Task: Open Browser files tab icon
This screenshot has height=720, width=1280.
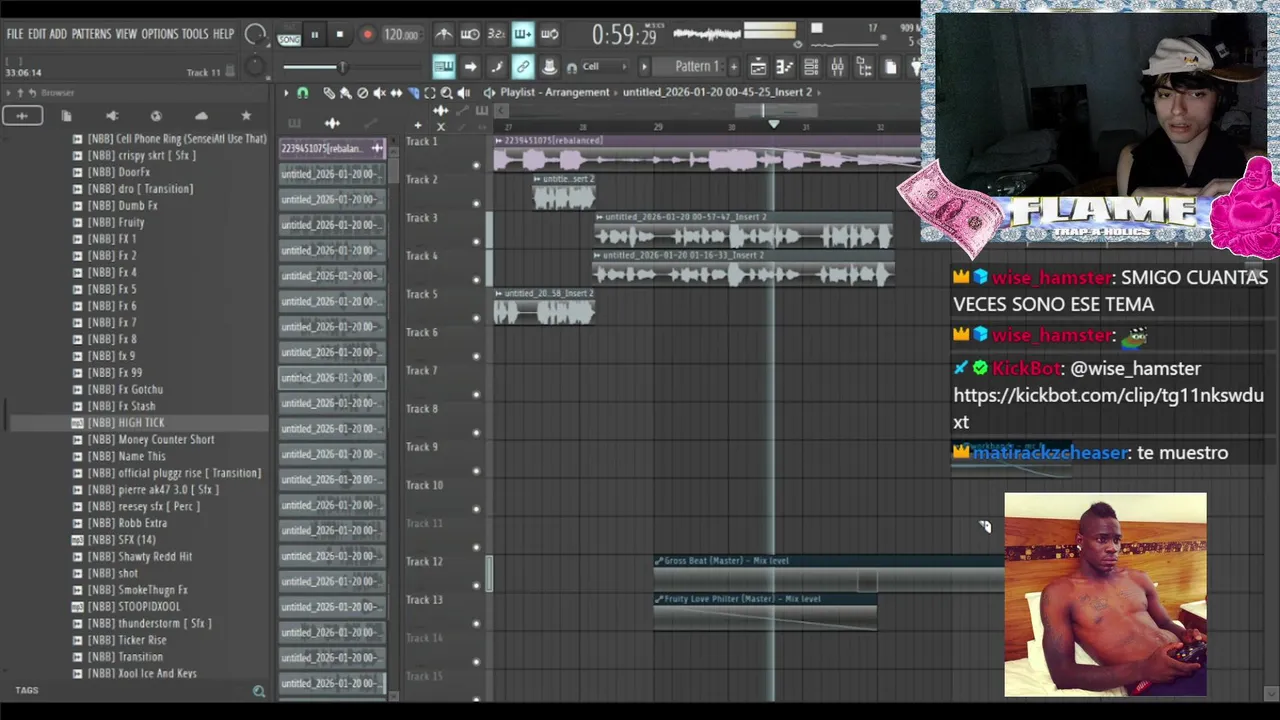Action: (66, 116)
